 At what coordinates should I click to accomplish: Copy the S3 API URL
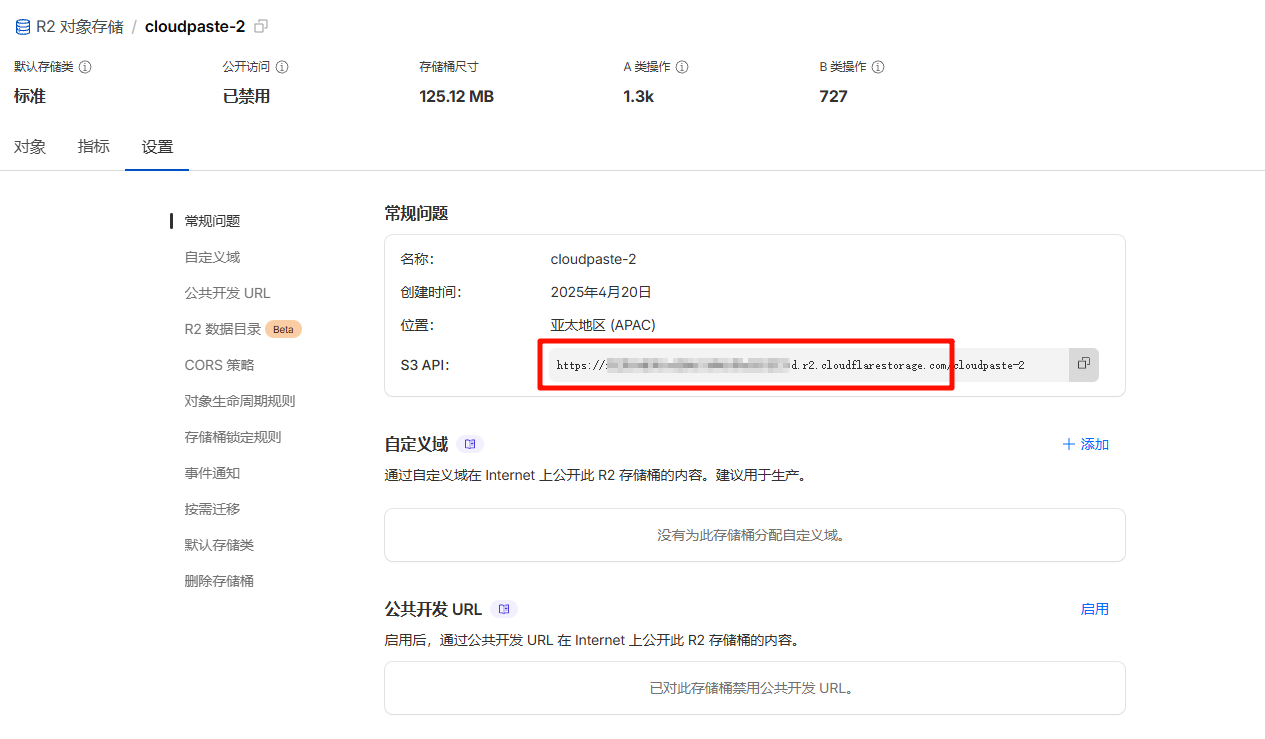click(1083, 365)
